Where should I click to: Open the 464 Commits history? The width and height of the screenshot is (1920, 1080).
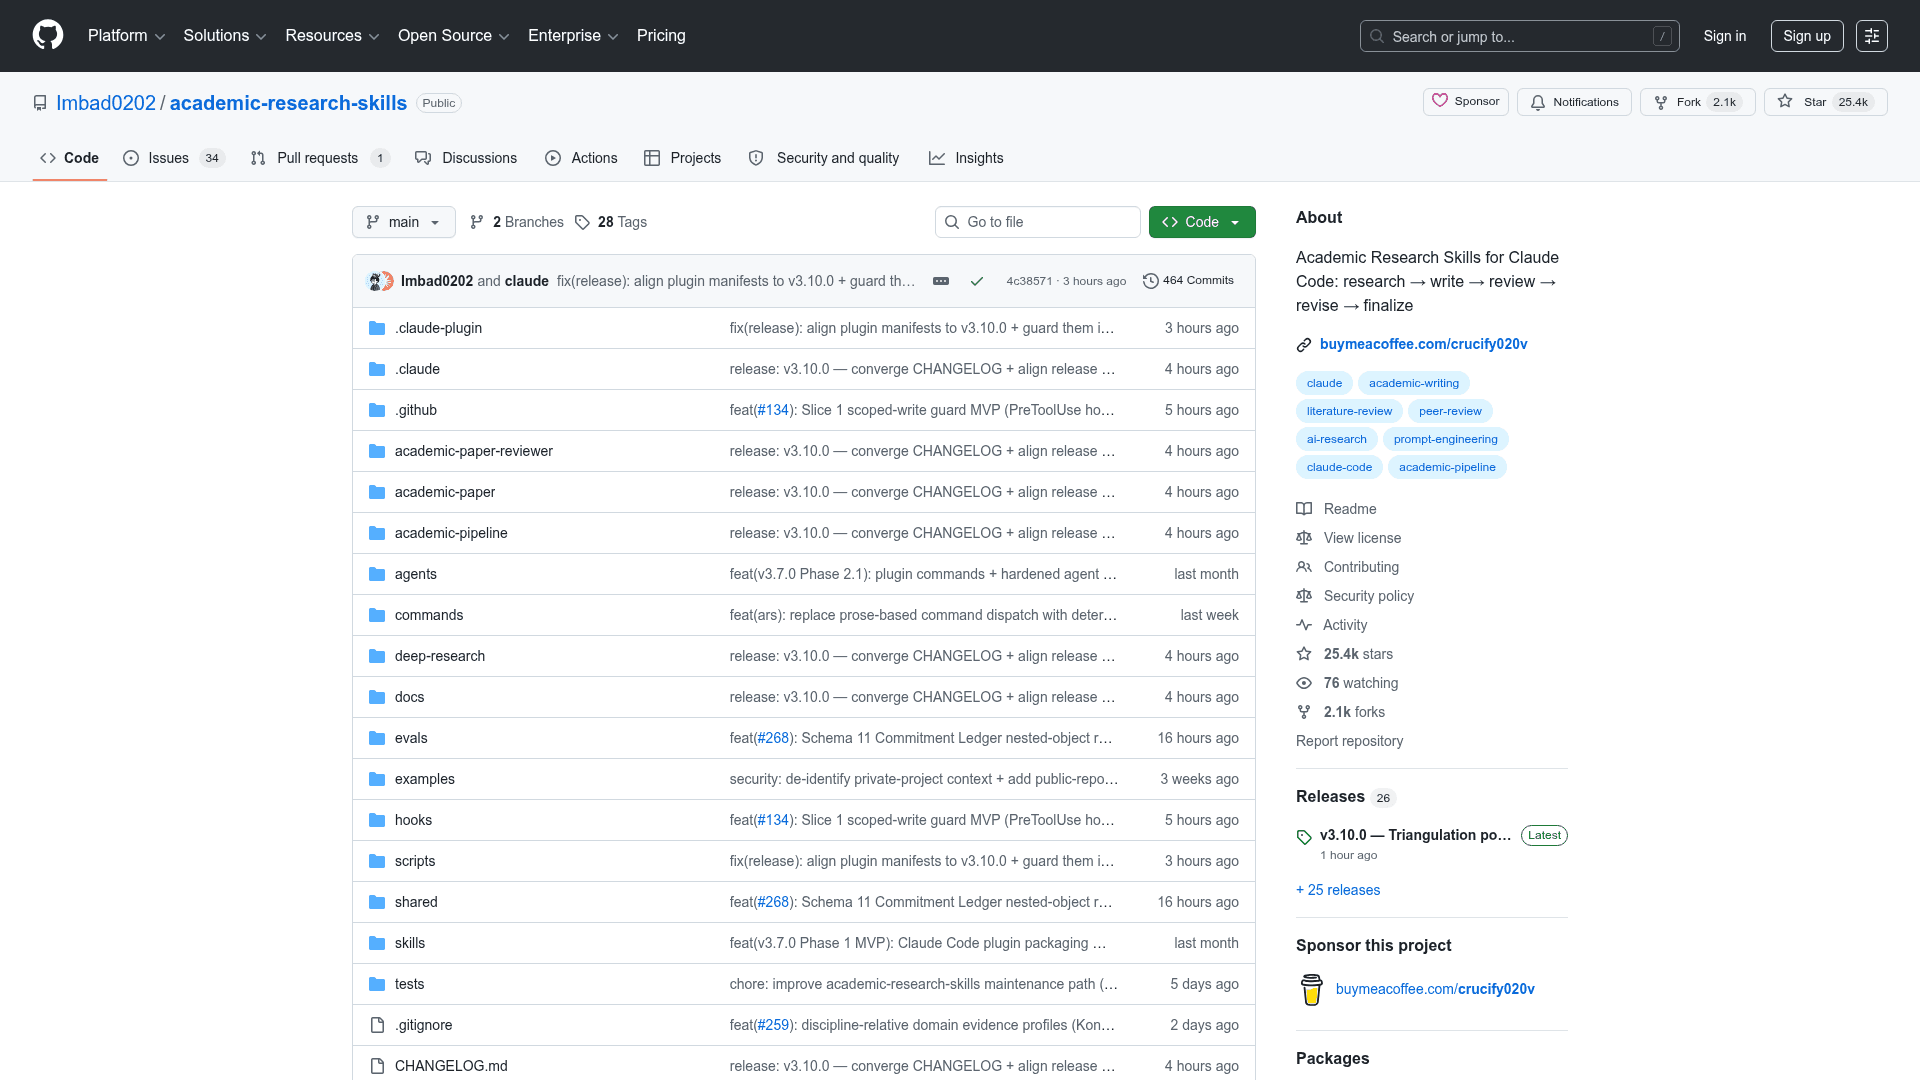pos(1188,281)
